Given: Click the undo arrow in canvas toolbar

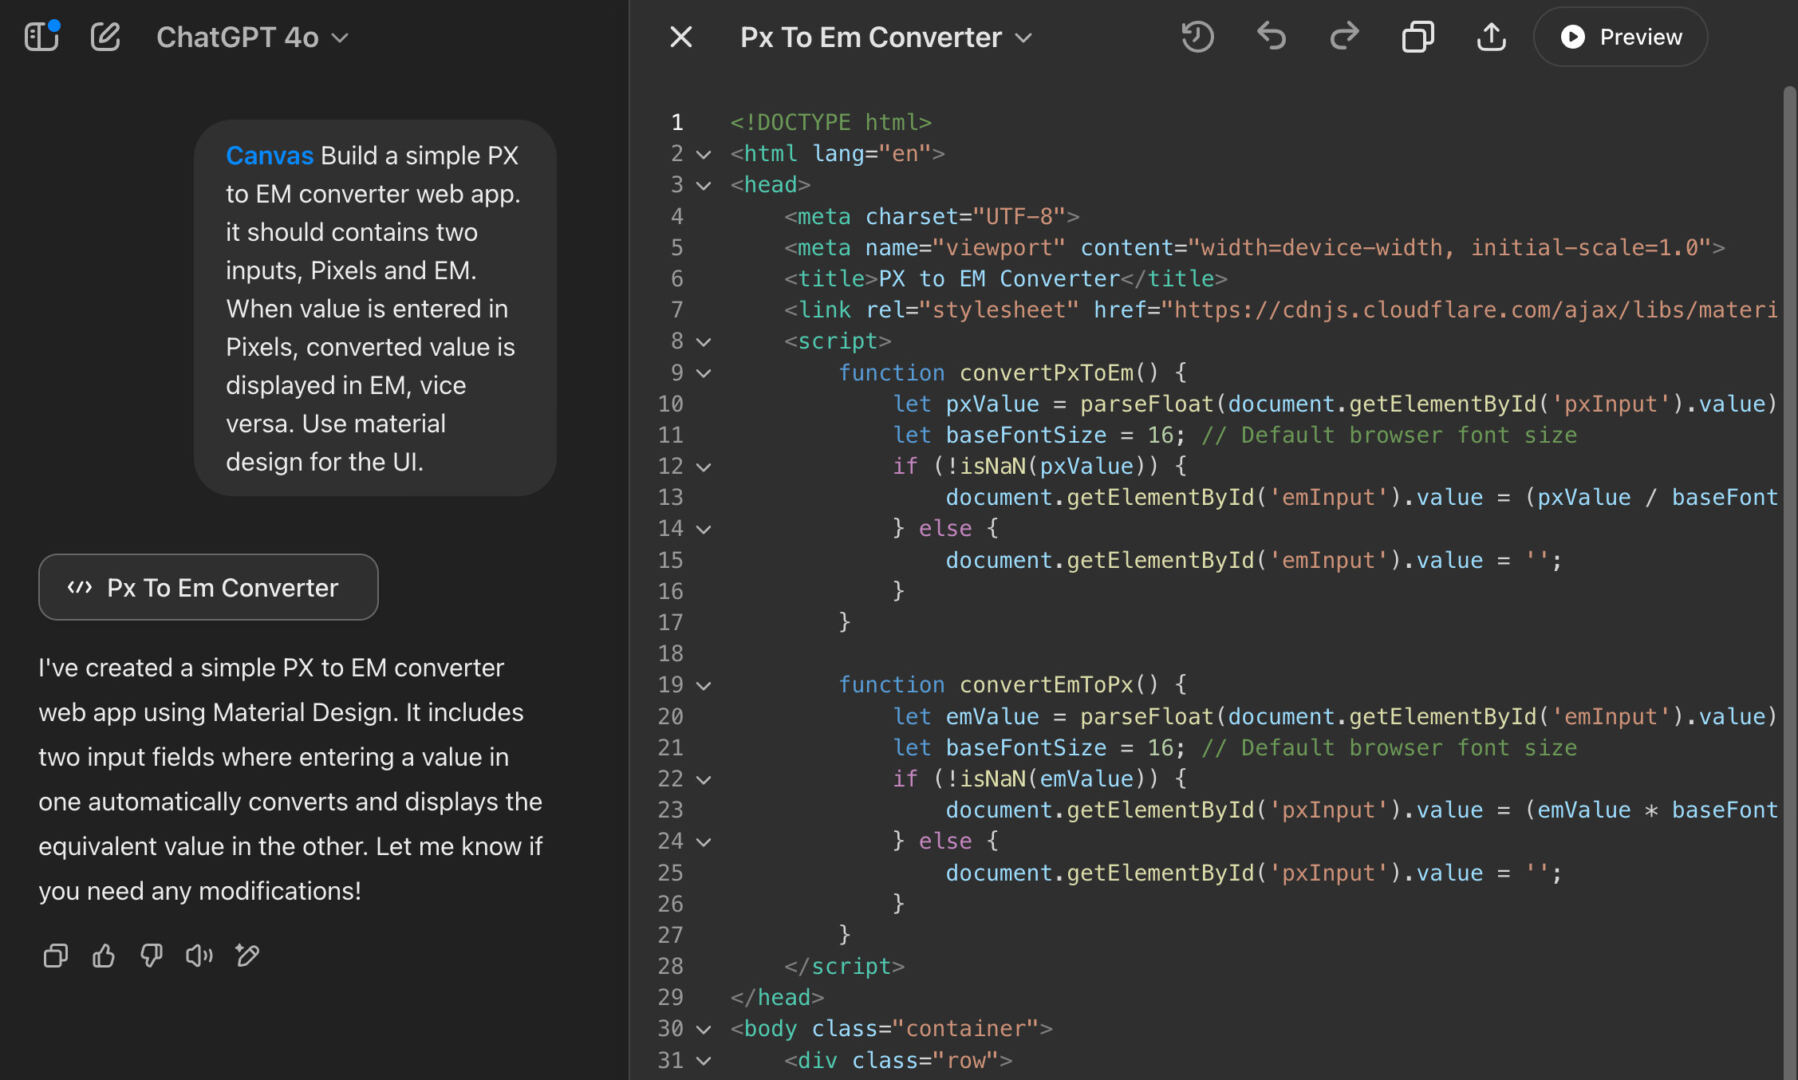Looking at the screenshot, I should [x=1271, y=37].
